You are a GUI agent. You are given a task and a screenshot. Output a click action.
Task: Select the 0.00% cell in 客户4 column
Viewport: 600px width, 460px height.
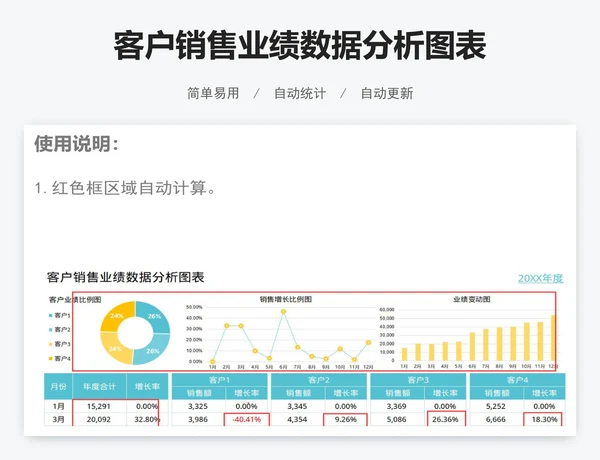[x=544, y=406]
